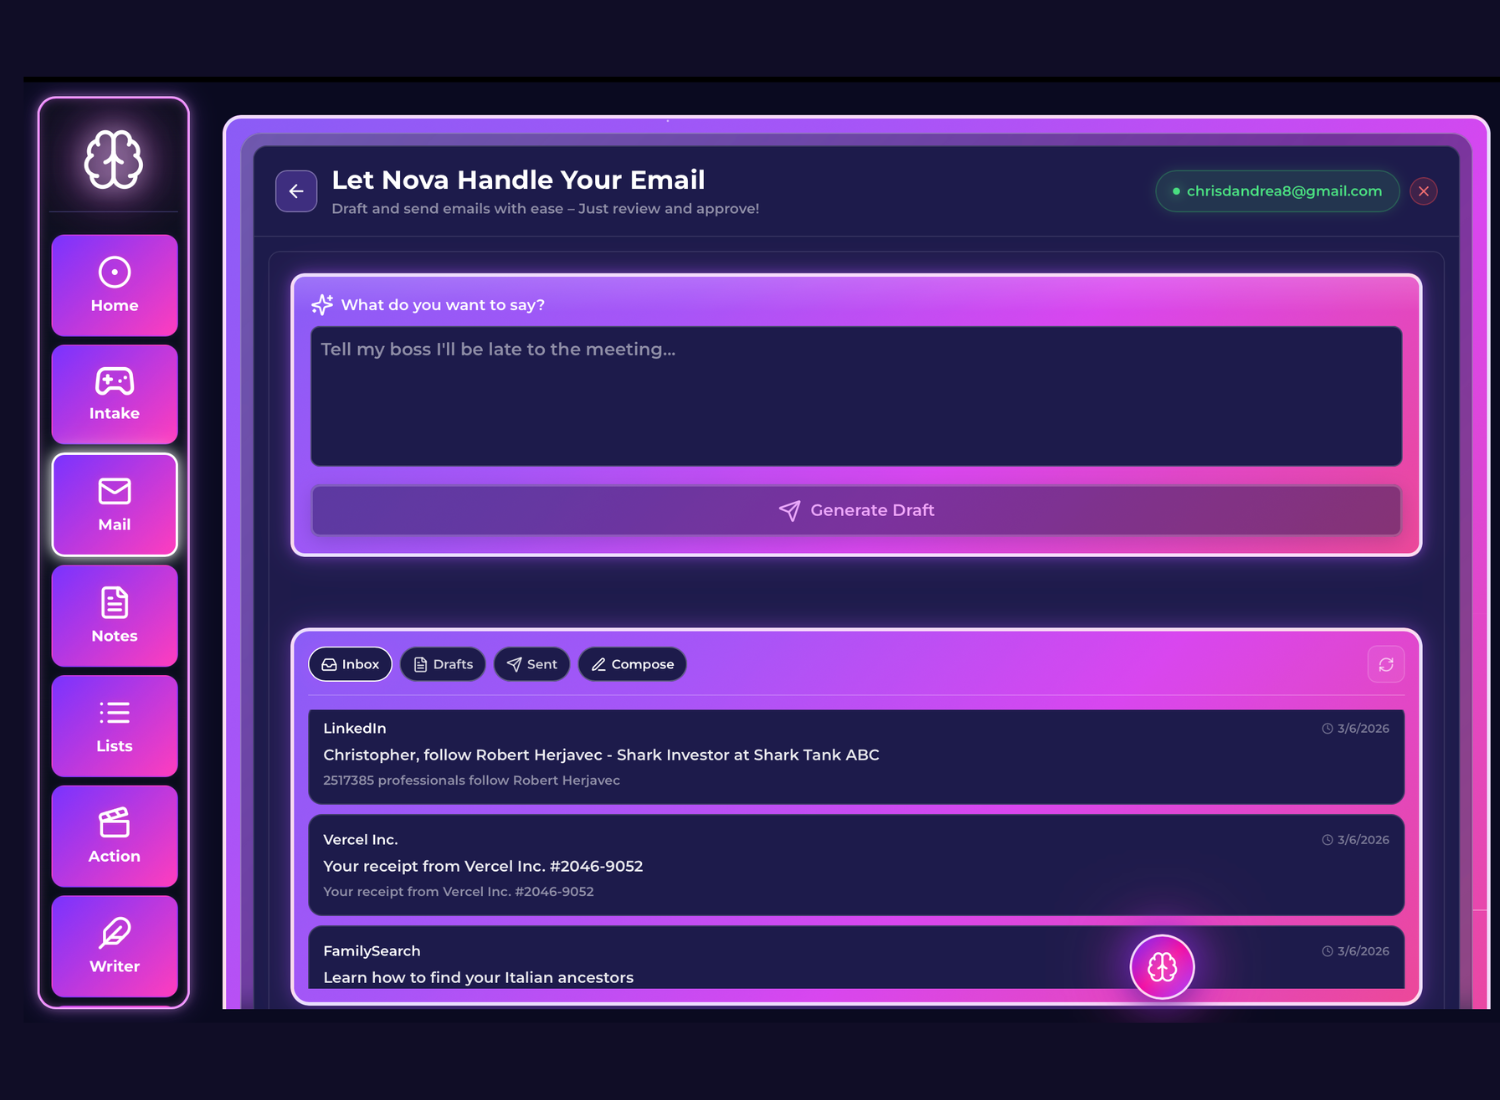1500x1100 pixels.
Task: Click the back arrow button
Action: [x=296, y=191]
